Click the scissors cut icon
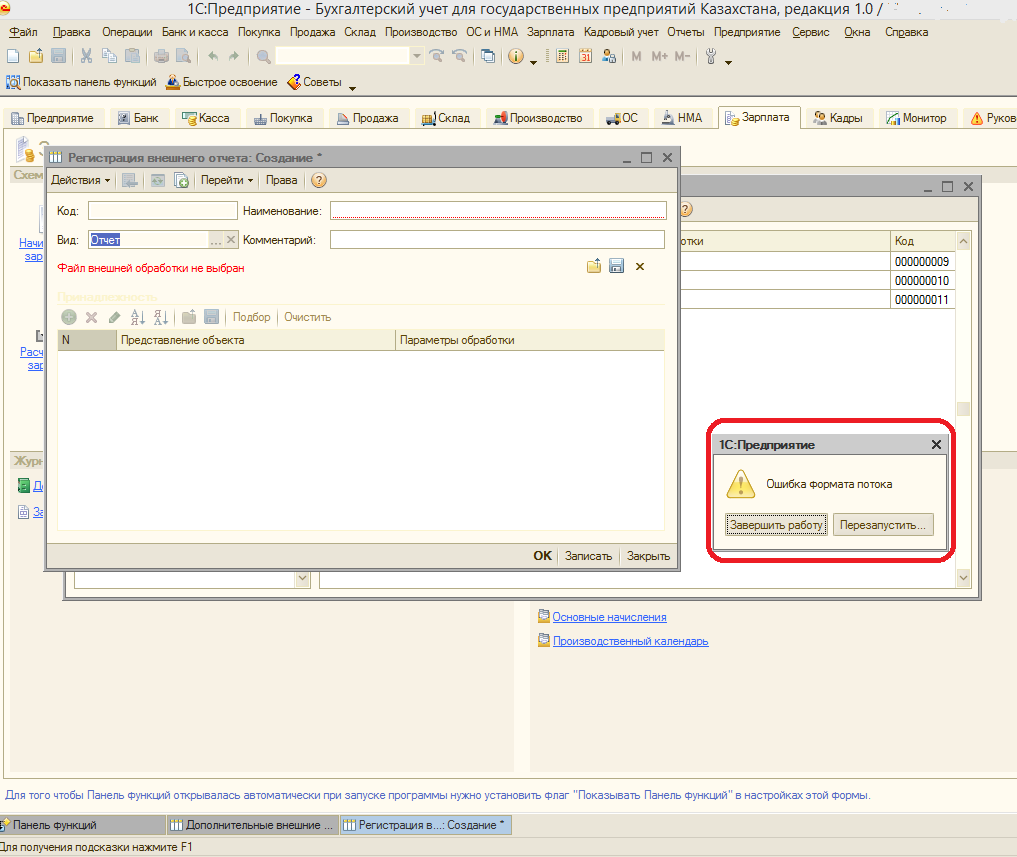The image size is (1017, 857). tap(86, 57)
